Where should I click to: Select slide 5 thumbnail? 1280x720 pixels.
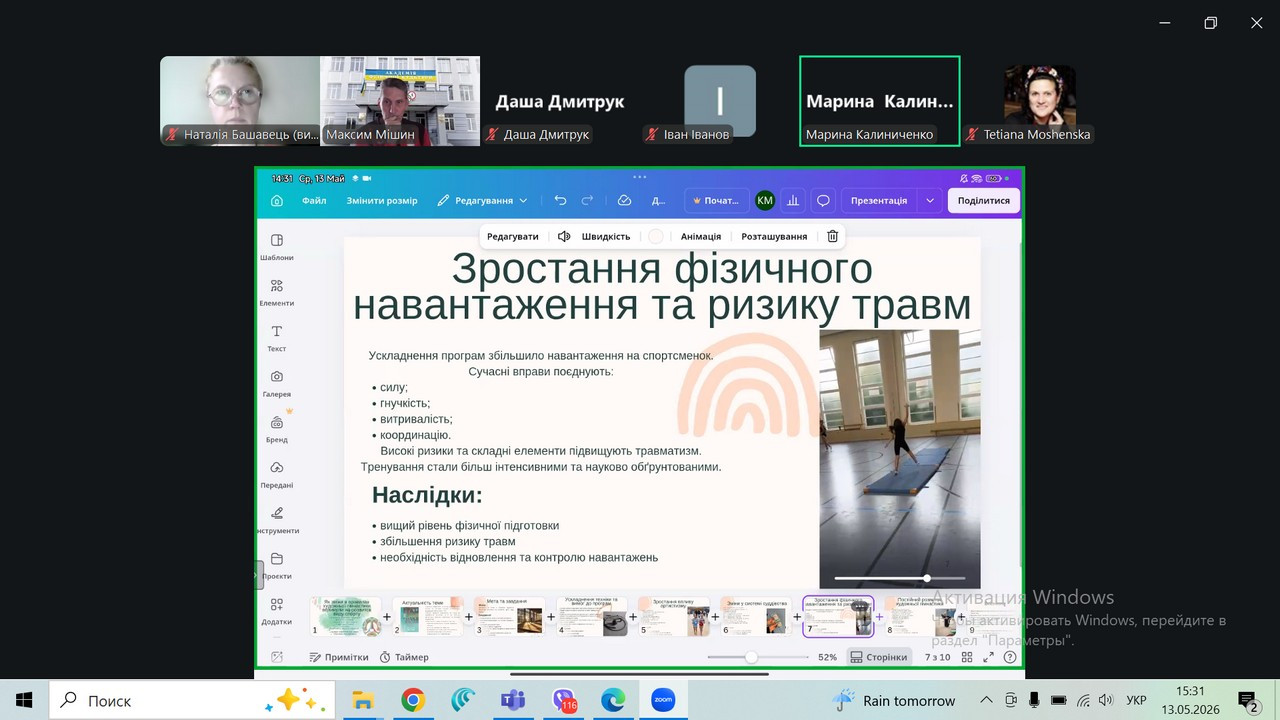(x=674, y=616)
